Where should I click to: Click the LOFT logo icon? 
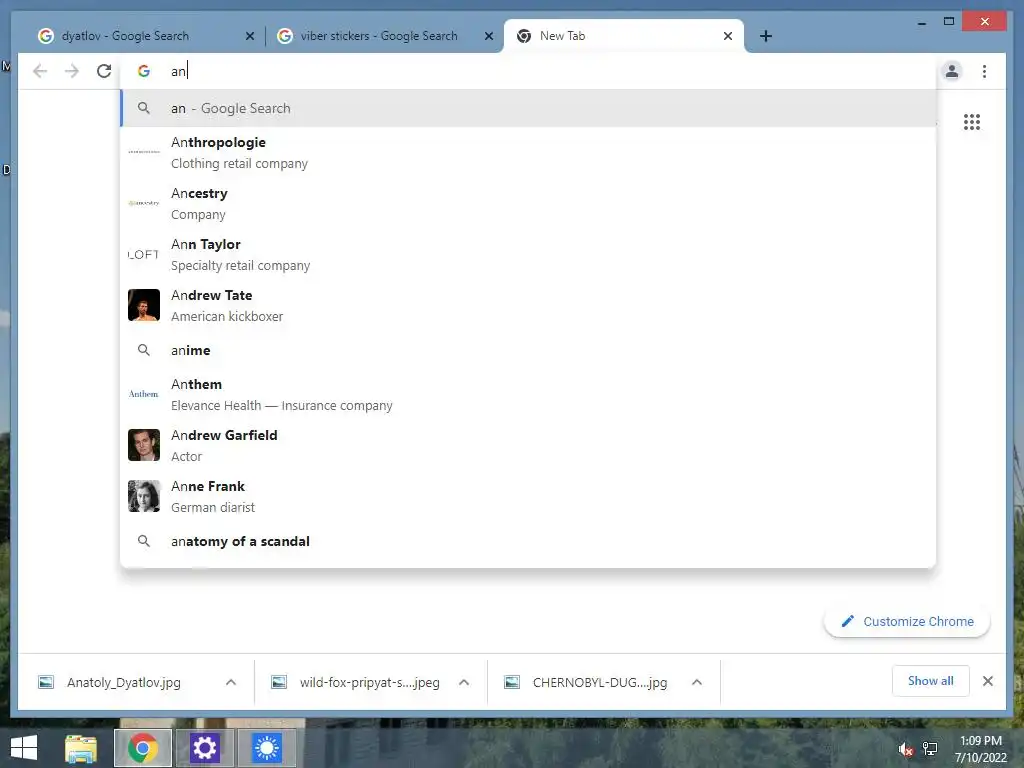pyautogui.click(x=144, y=254)
